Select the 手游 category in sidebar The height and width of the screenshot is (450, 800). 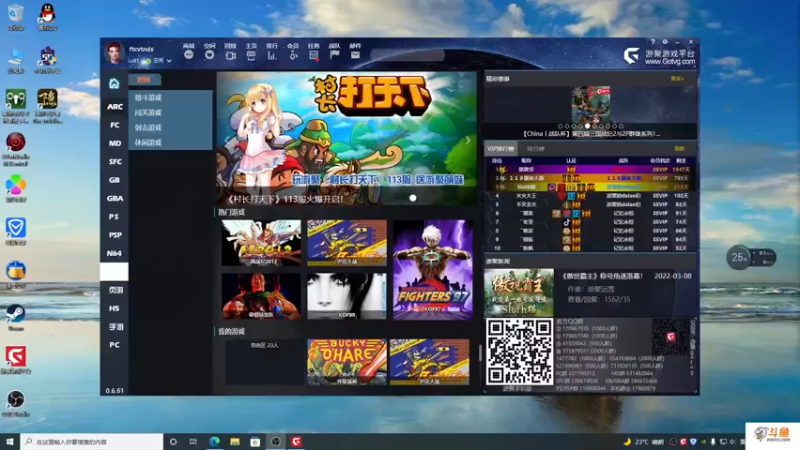[x=114, y=327]
